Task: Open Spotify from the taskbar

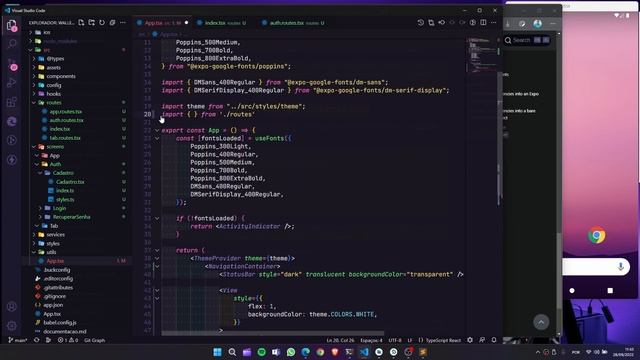Action: [x=262, y=352]
